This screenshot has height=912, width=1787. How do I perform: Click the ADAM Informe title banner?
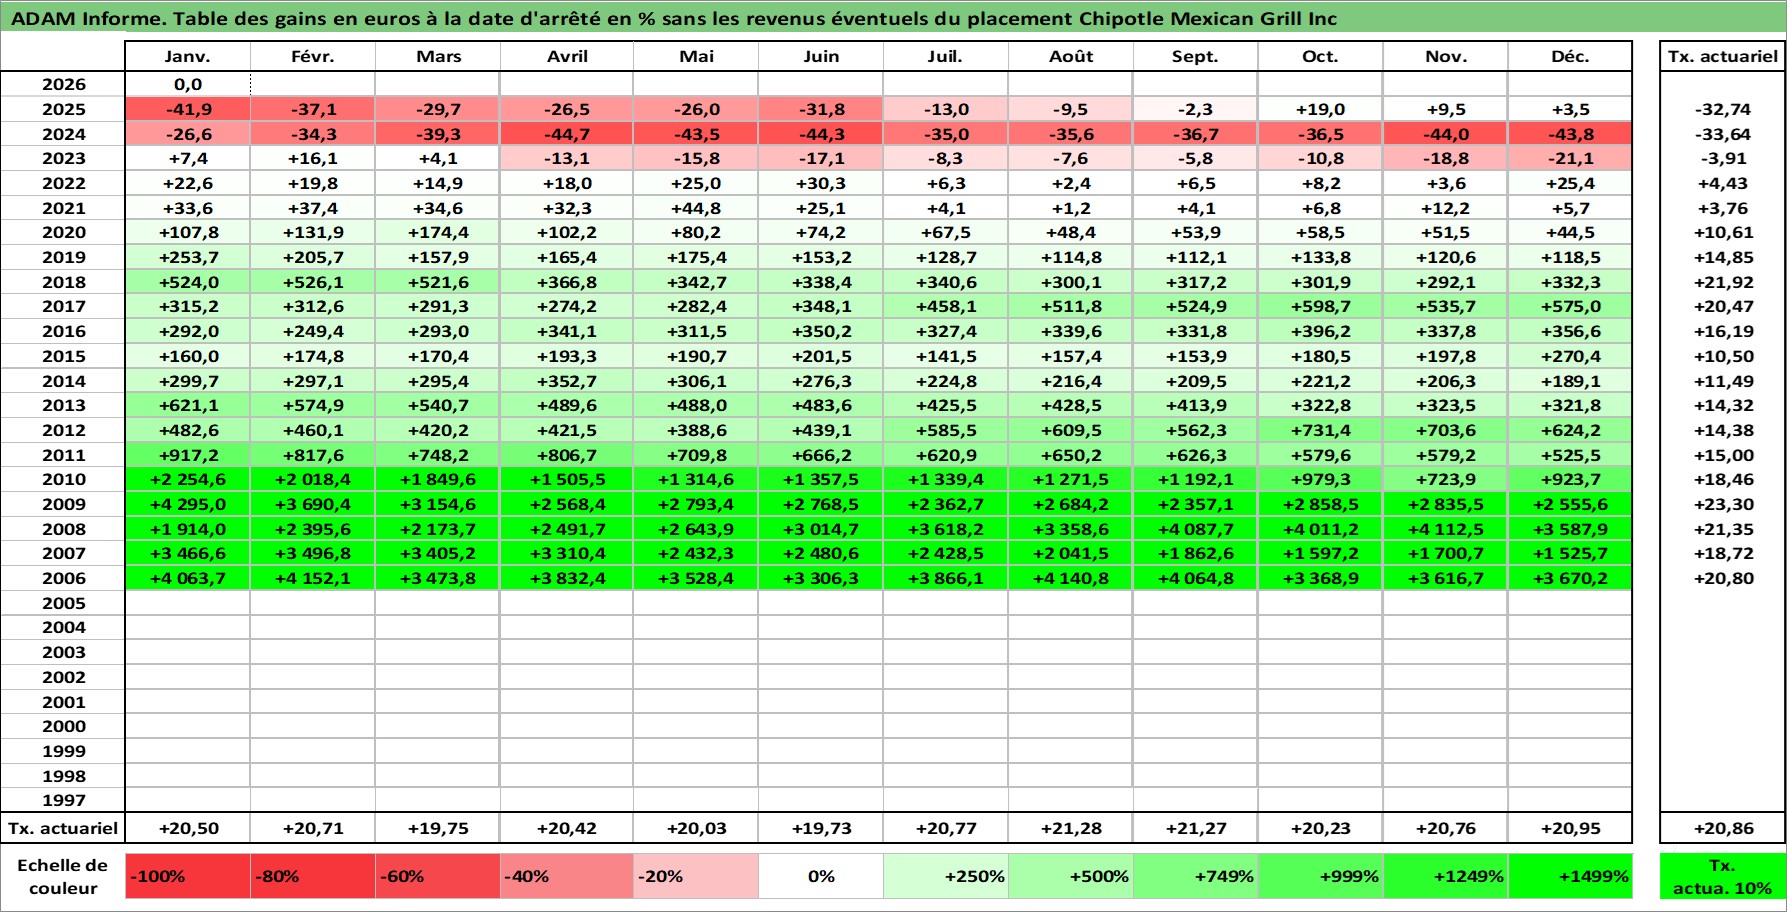(x=893, y=18)
